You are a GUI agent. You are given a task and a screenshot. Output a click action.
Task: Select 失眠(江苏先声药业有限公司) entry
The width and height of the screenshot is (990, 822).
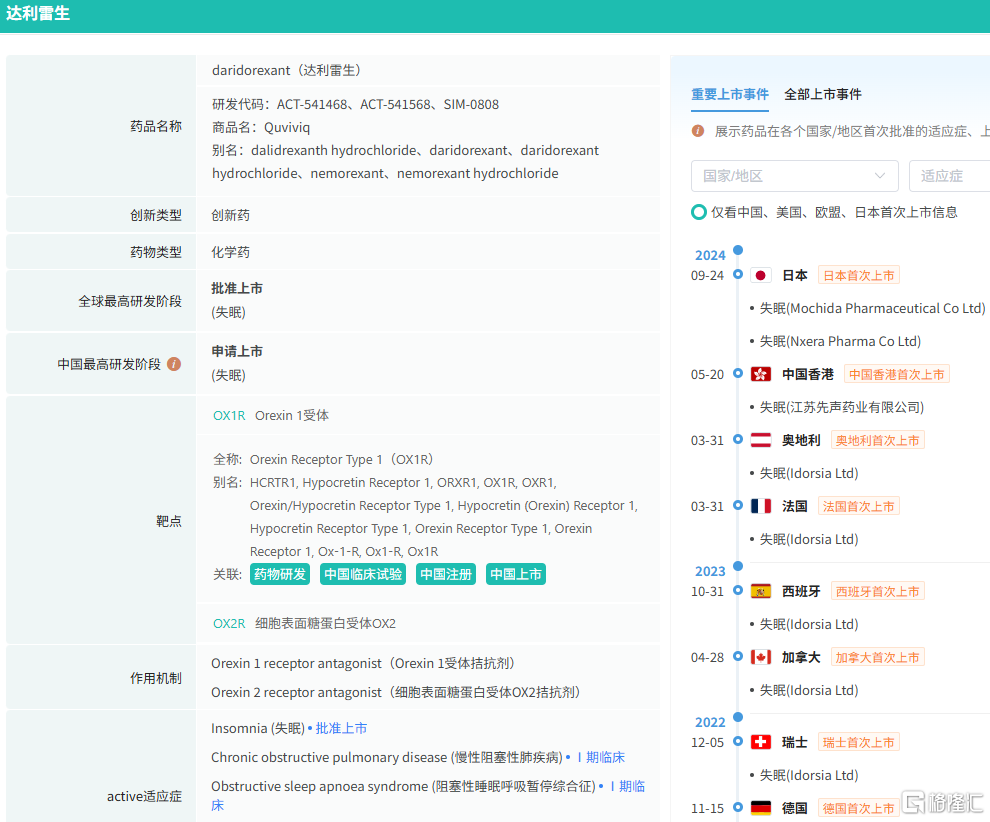click(x=842, y=407)
